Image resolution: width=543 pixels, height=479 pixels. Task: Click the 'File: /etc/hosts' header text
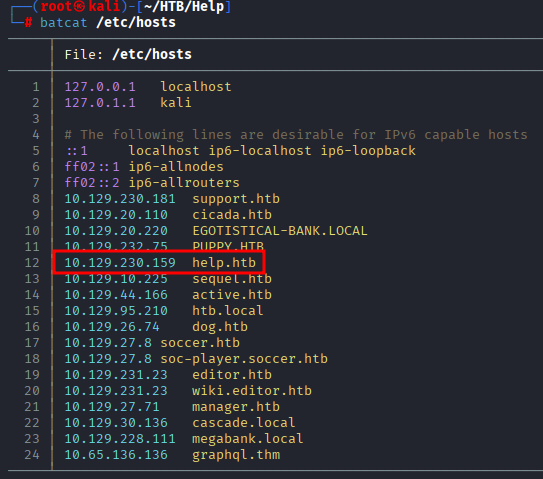pyautogui.click(x=128, y=55)
